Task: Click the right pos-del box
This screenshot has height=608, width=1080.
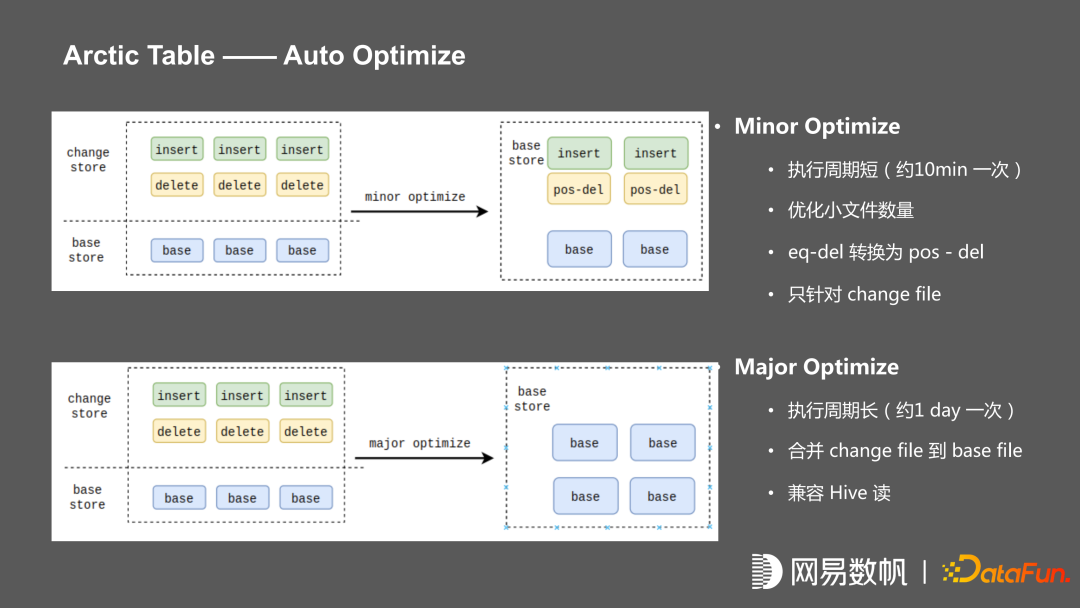Action: point(655,189)
